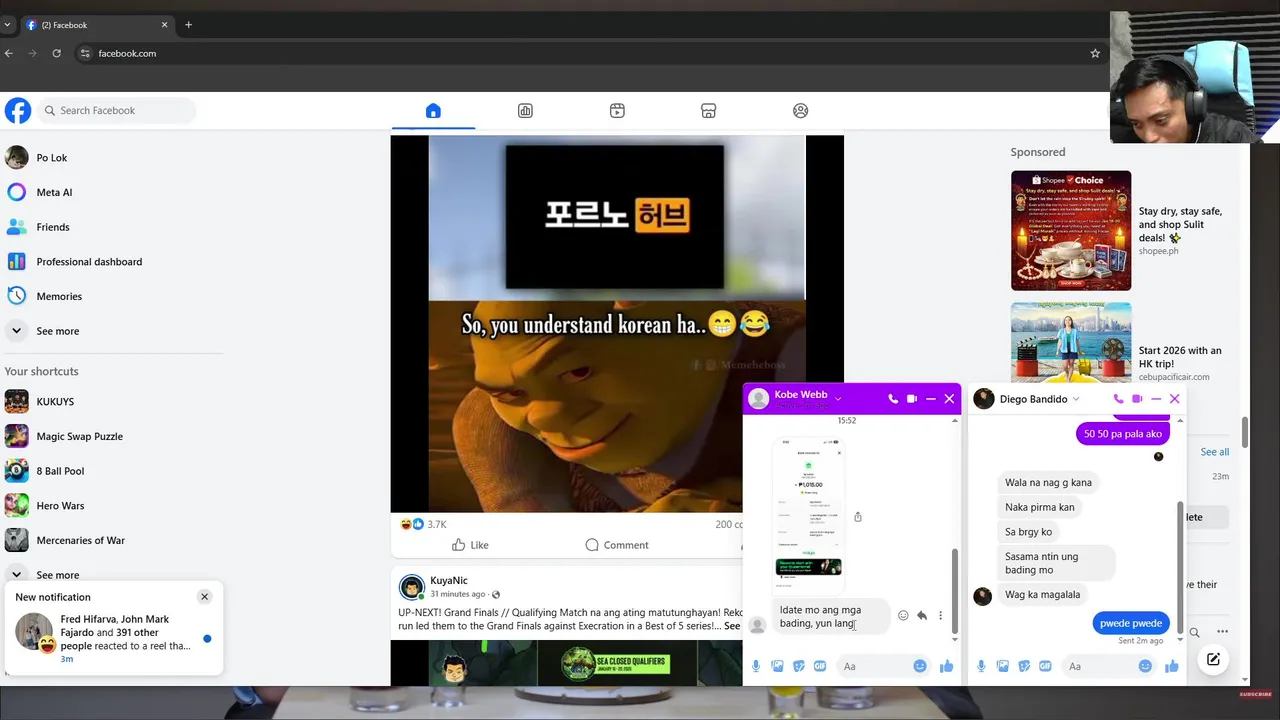Screen dimensions: 1280x720
Task: Open Kobe Webb chat settings dropdown
Action: [838, 397]
